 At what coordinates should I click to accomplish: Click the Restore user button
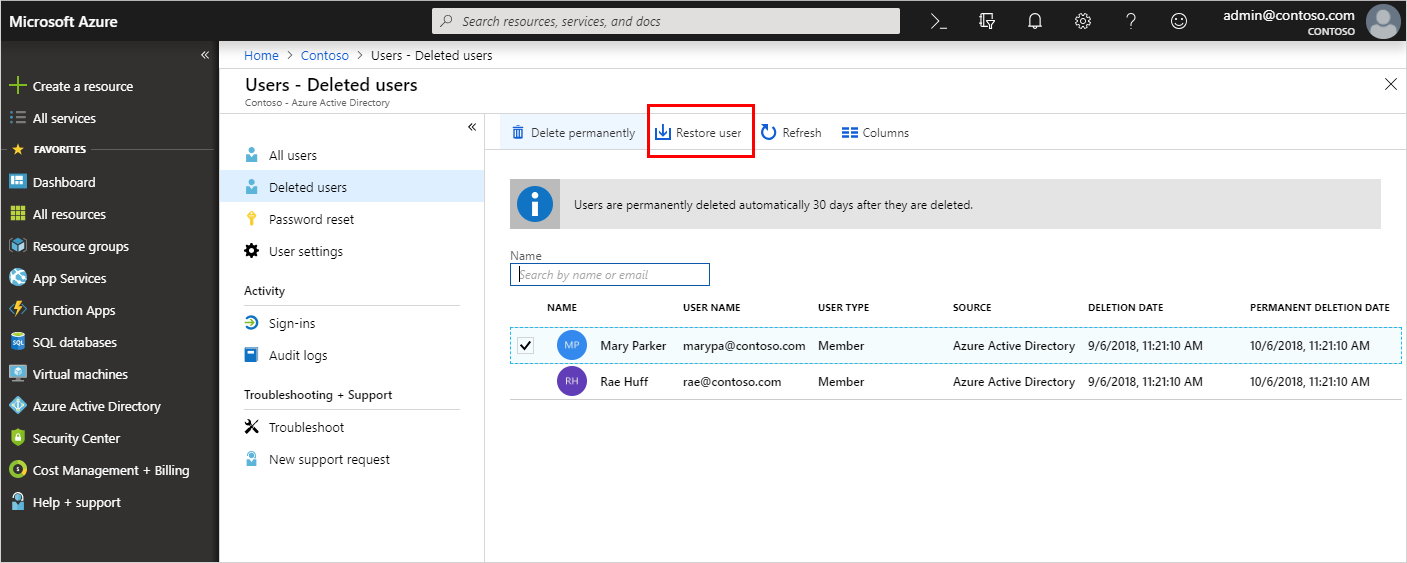pyautogui.click(x=699, y=132)
